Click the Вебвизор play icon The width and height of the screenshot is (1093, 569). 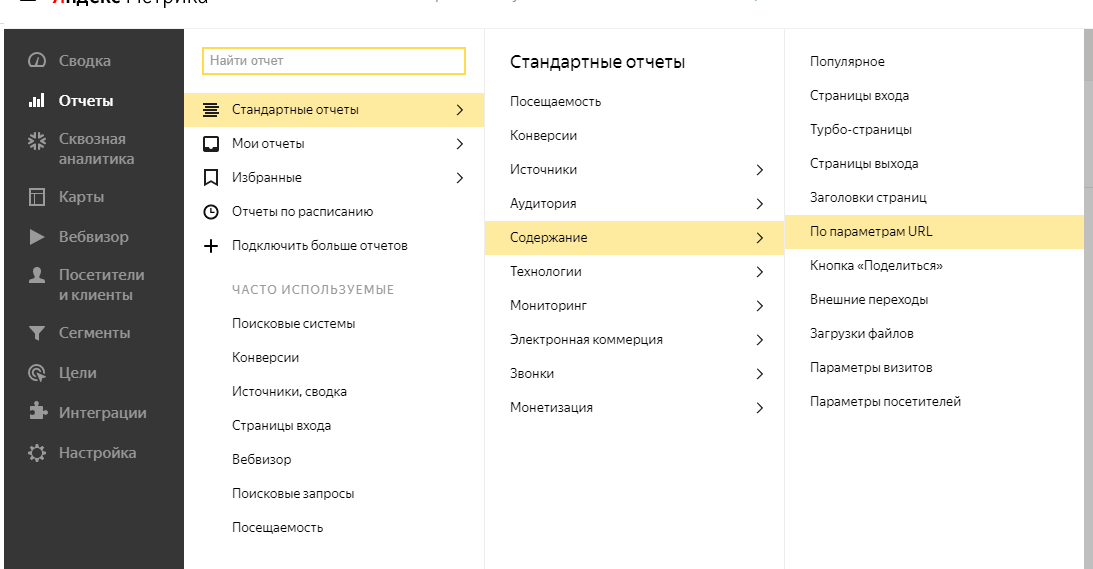click(x=36, y=237)
